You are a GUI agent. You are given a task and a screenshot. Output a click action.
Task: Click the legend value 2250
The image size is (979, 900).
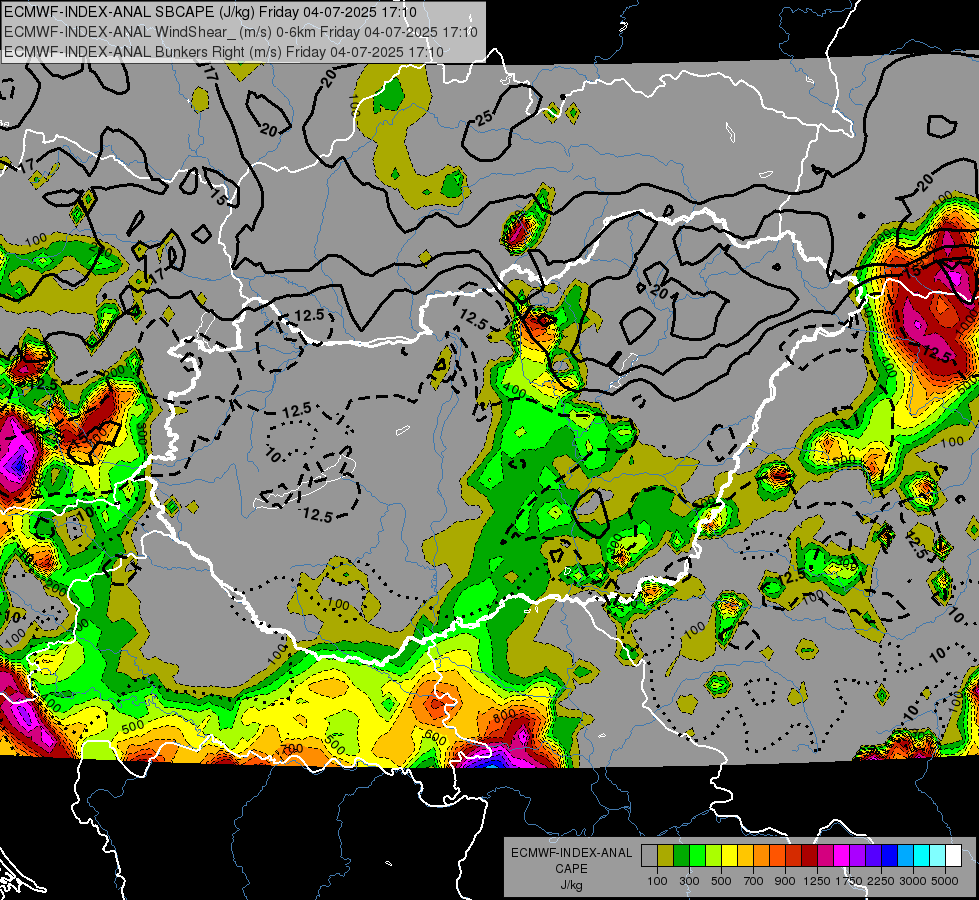click(881, 881)
